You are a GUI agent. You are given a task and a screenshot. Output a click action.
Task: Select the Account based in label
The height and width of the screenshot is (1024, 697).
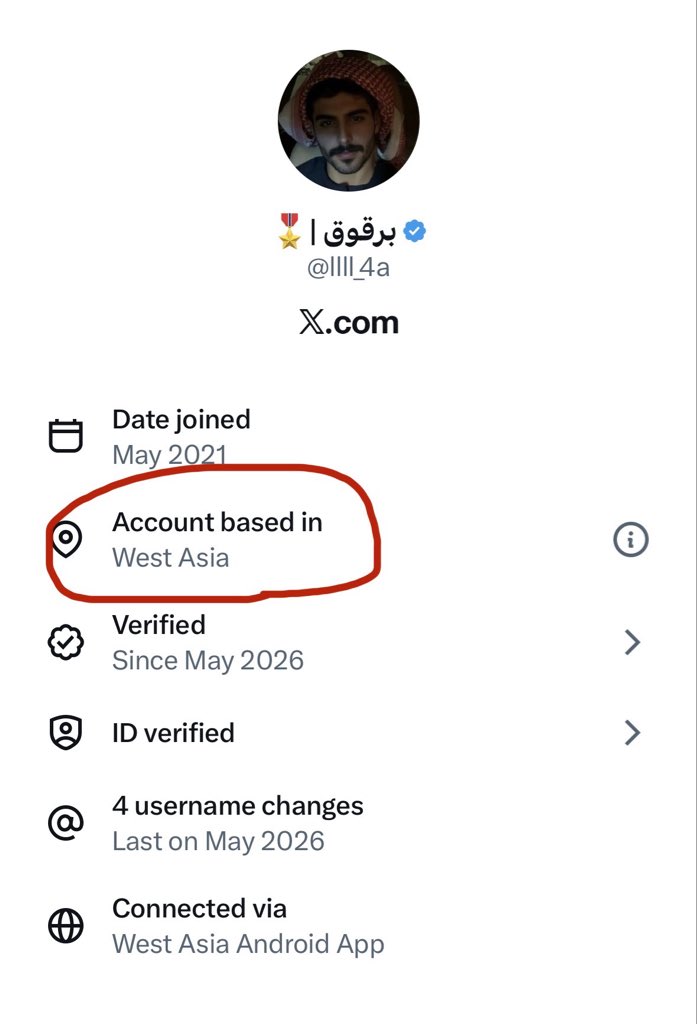tap(218, 522)
